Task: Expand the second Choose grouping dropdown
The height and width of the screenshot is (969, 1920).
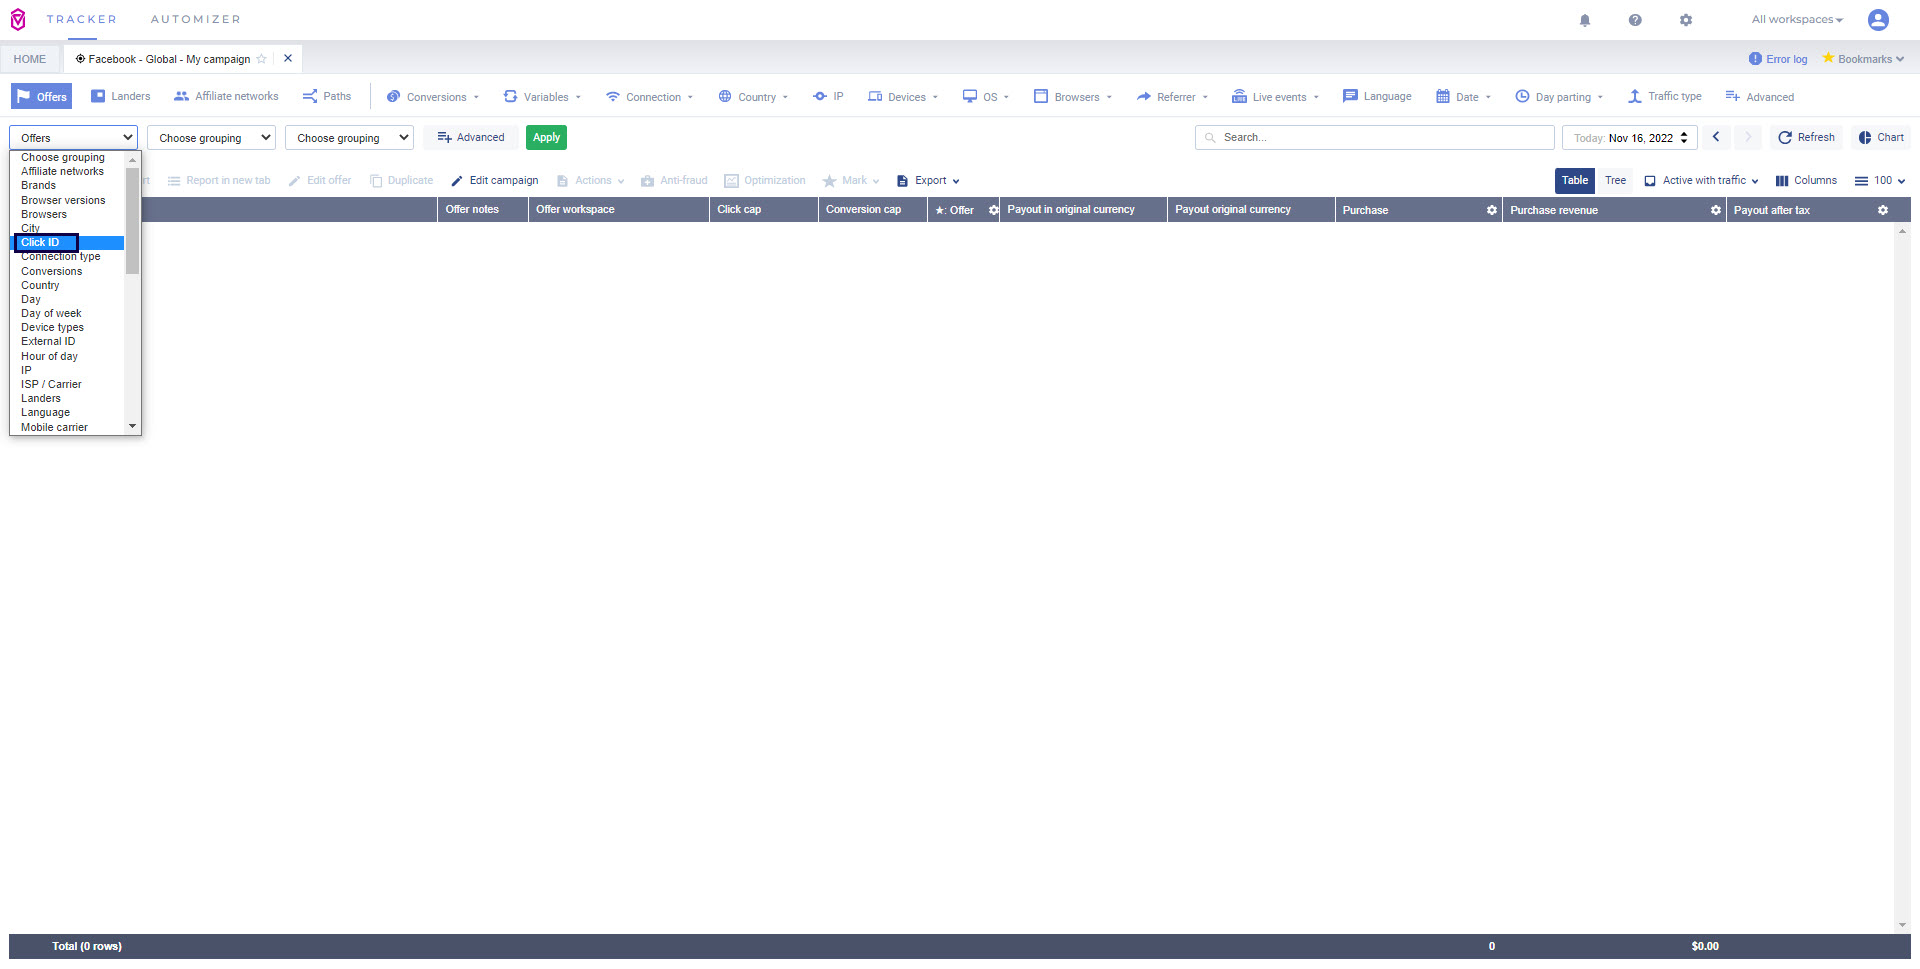Action: tap(348, 138)
